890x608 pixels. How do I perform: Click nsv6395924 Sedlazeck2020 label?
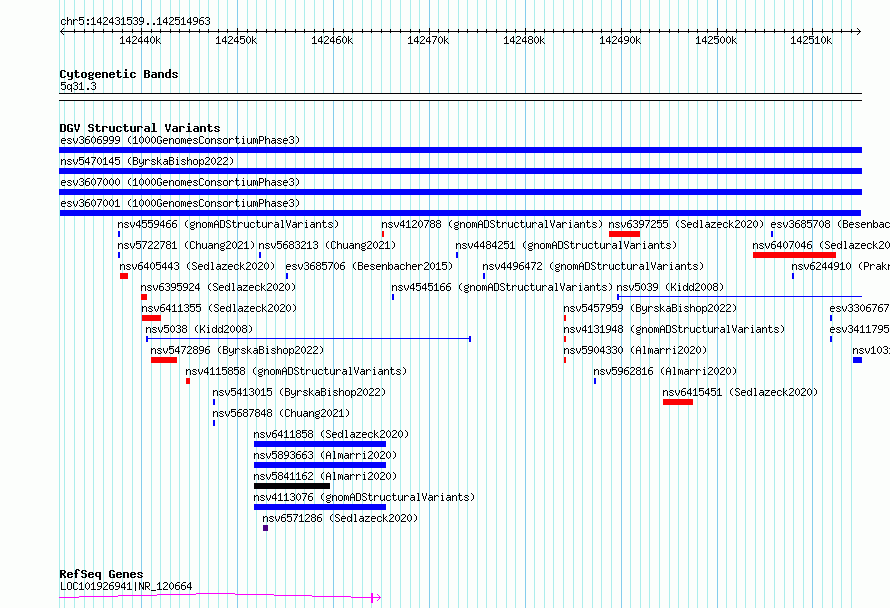219,287
